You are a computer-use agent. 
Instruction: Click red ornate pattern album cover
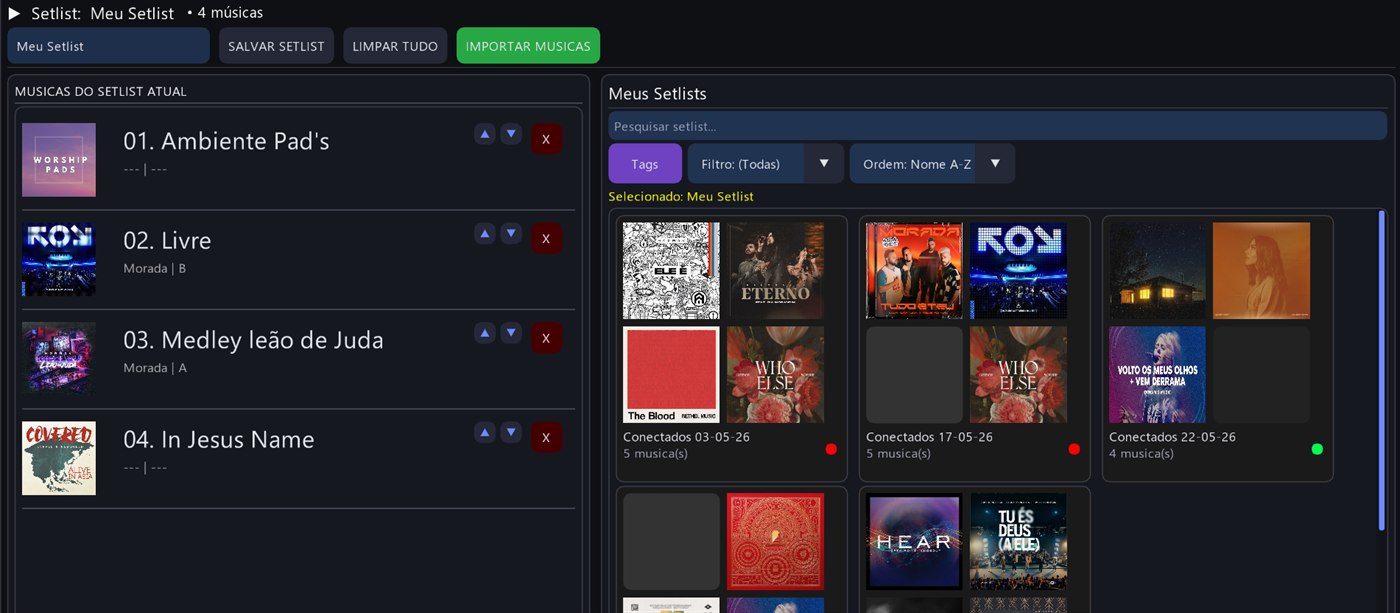776,541
